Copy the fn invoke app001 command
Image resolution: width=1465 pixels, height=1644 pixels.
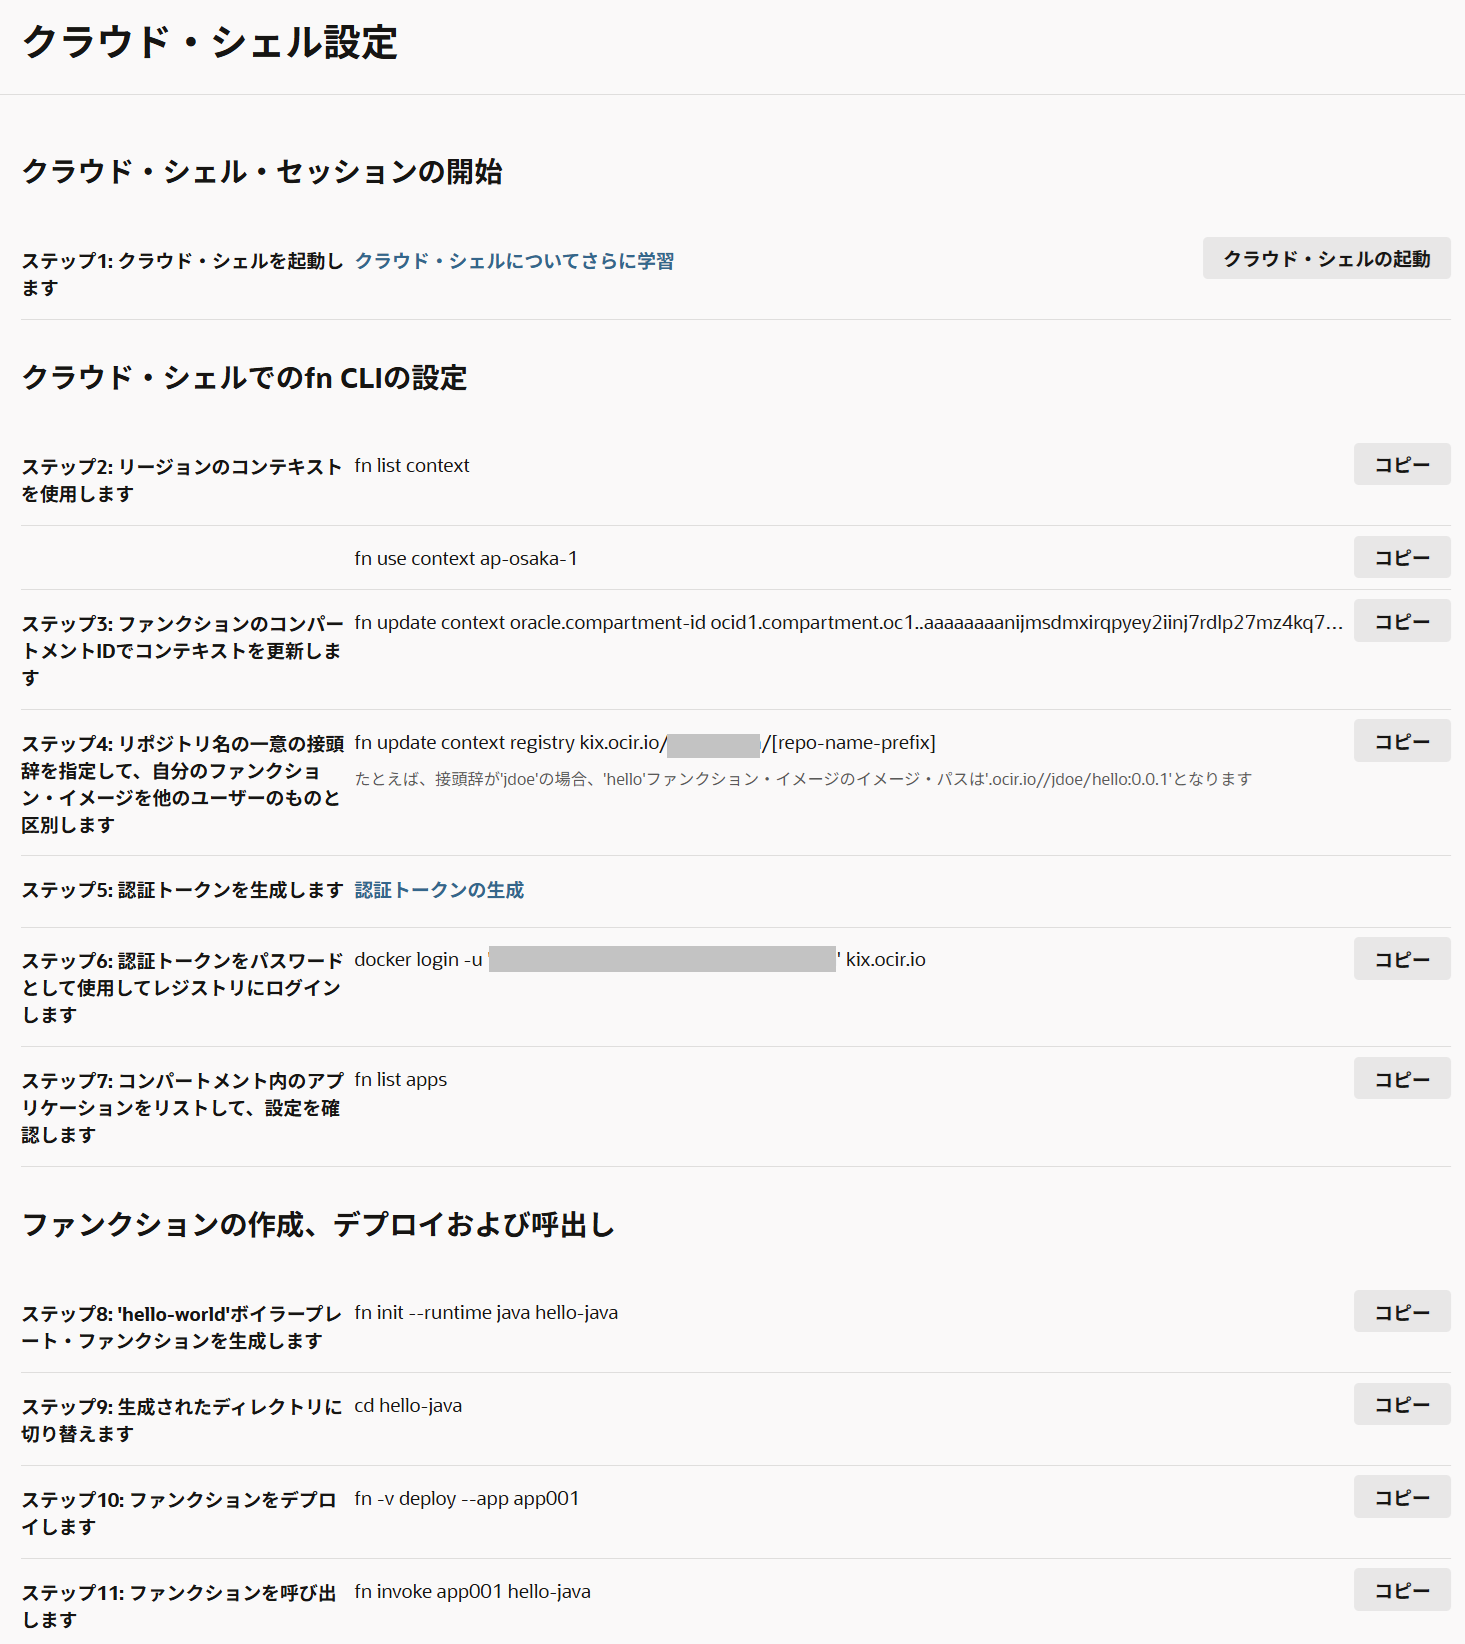(x=1401, y=1591)
